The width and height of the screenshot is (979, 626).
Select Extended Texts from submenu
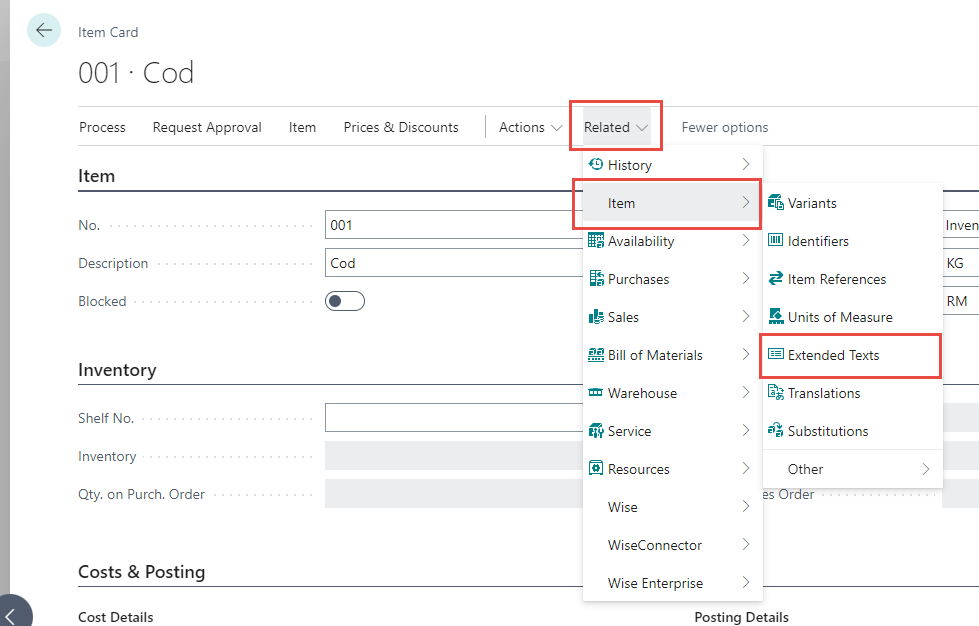833,355
